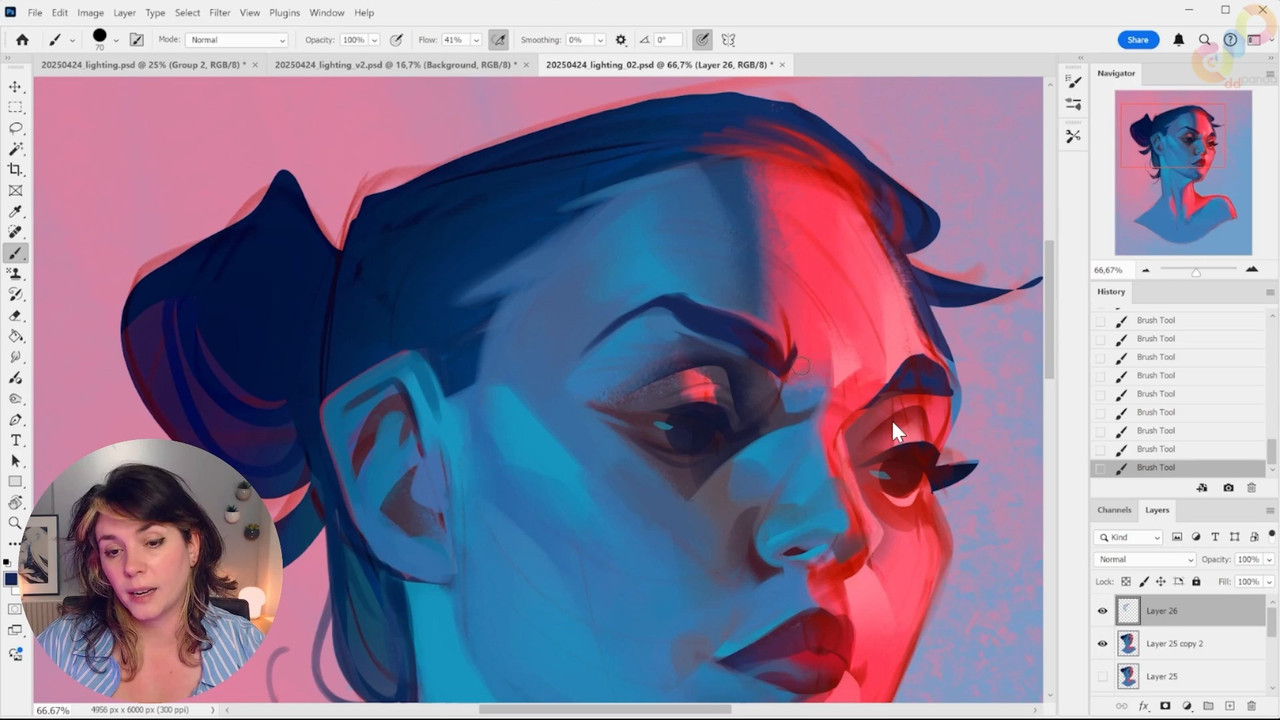
Task: Open layer Opacity dropdown arrow
Action: click(1270, 559)
